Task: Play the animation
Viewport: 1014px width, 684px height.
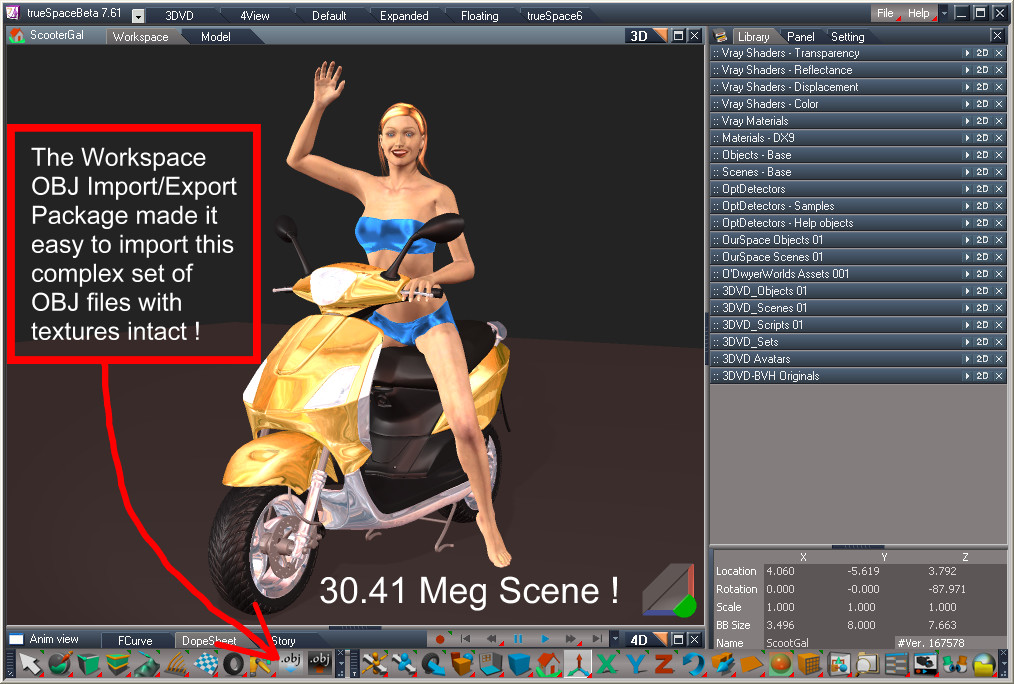Action: [x=545, y=639]
